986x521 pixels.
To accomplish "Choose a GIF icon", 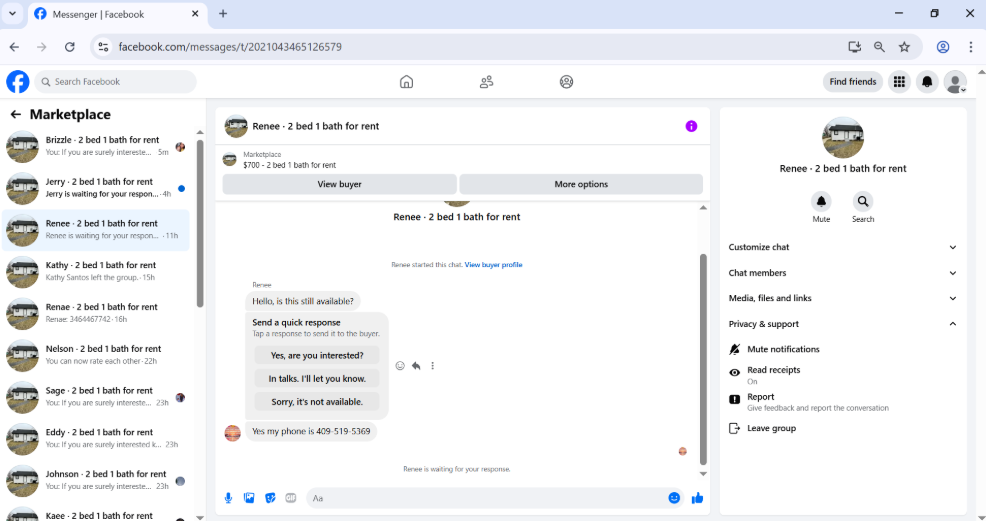I will point(291,498).
